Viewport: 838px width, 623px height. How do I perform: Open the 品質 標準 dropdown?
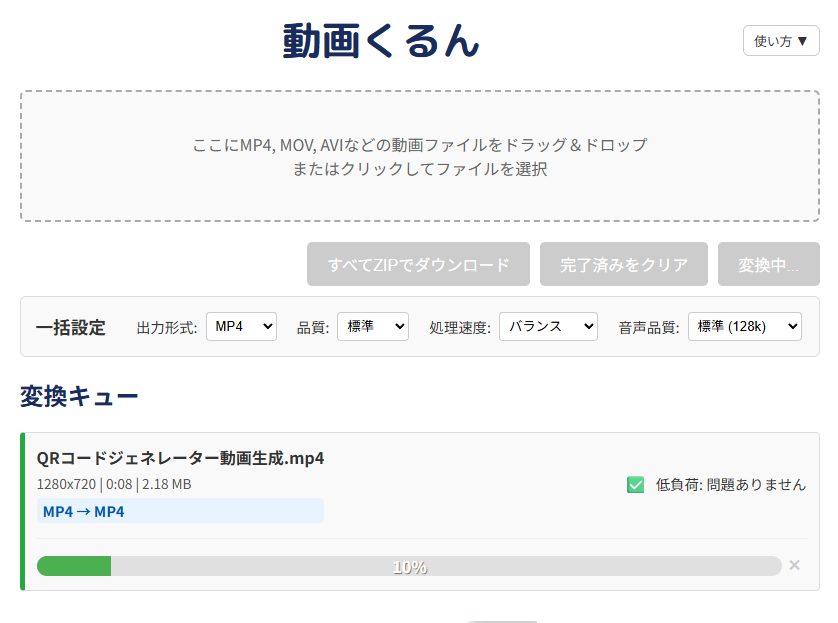[373, 326]
